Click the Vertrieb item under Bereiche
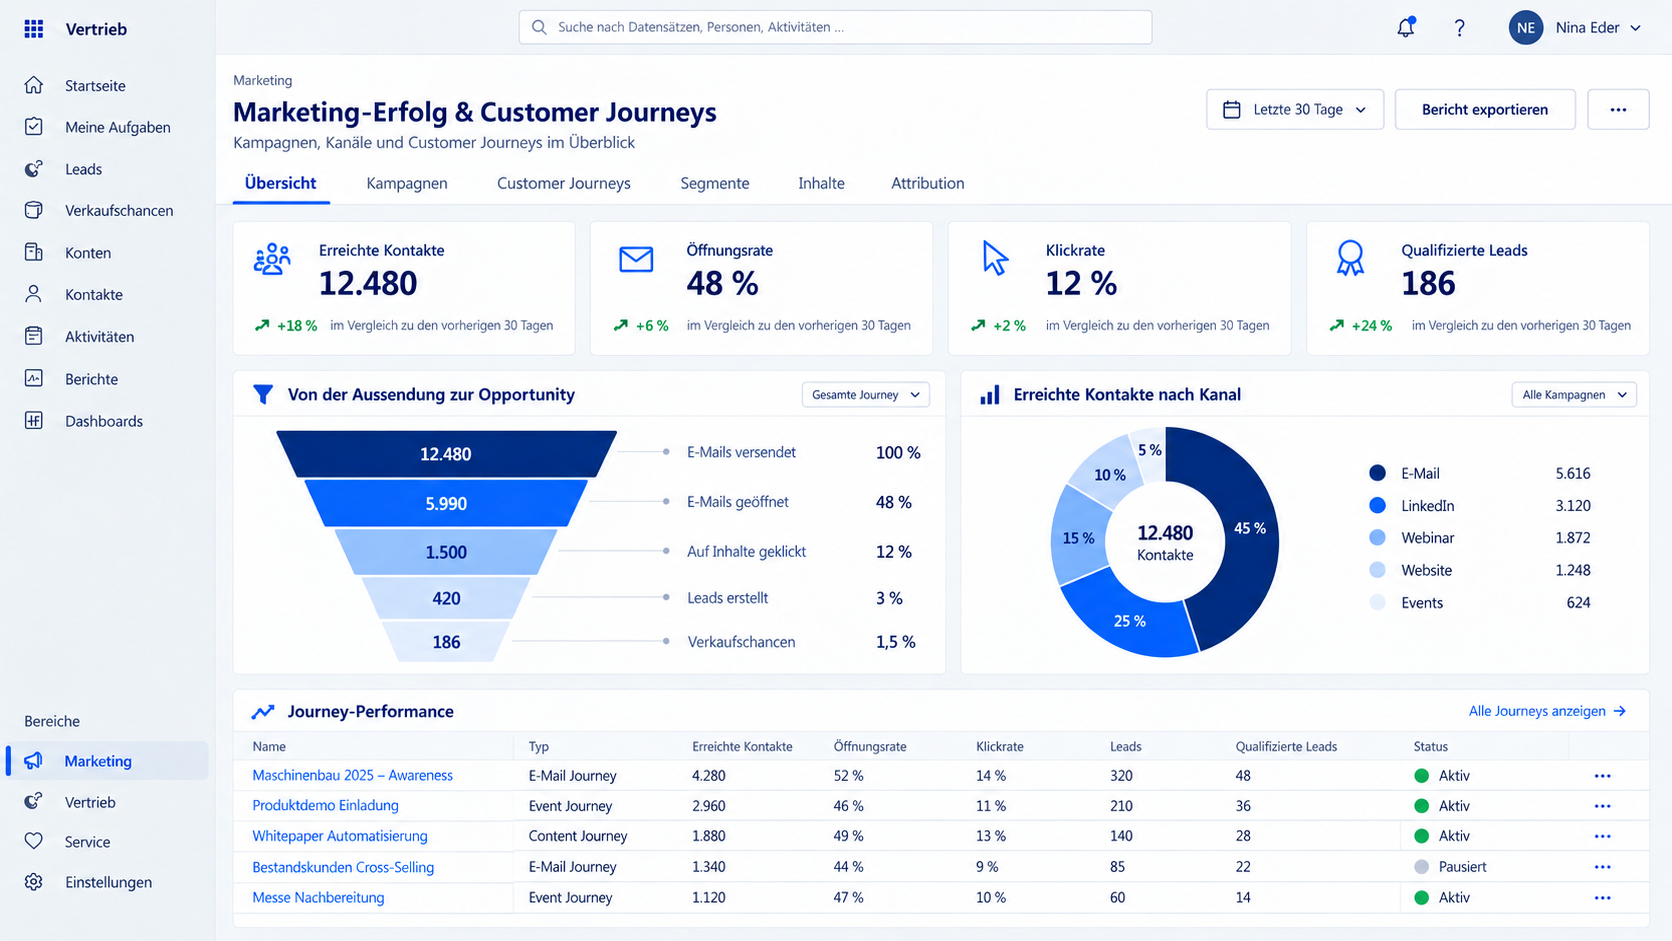 point(90,802)
